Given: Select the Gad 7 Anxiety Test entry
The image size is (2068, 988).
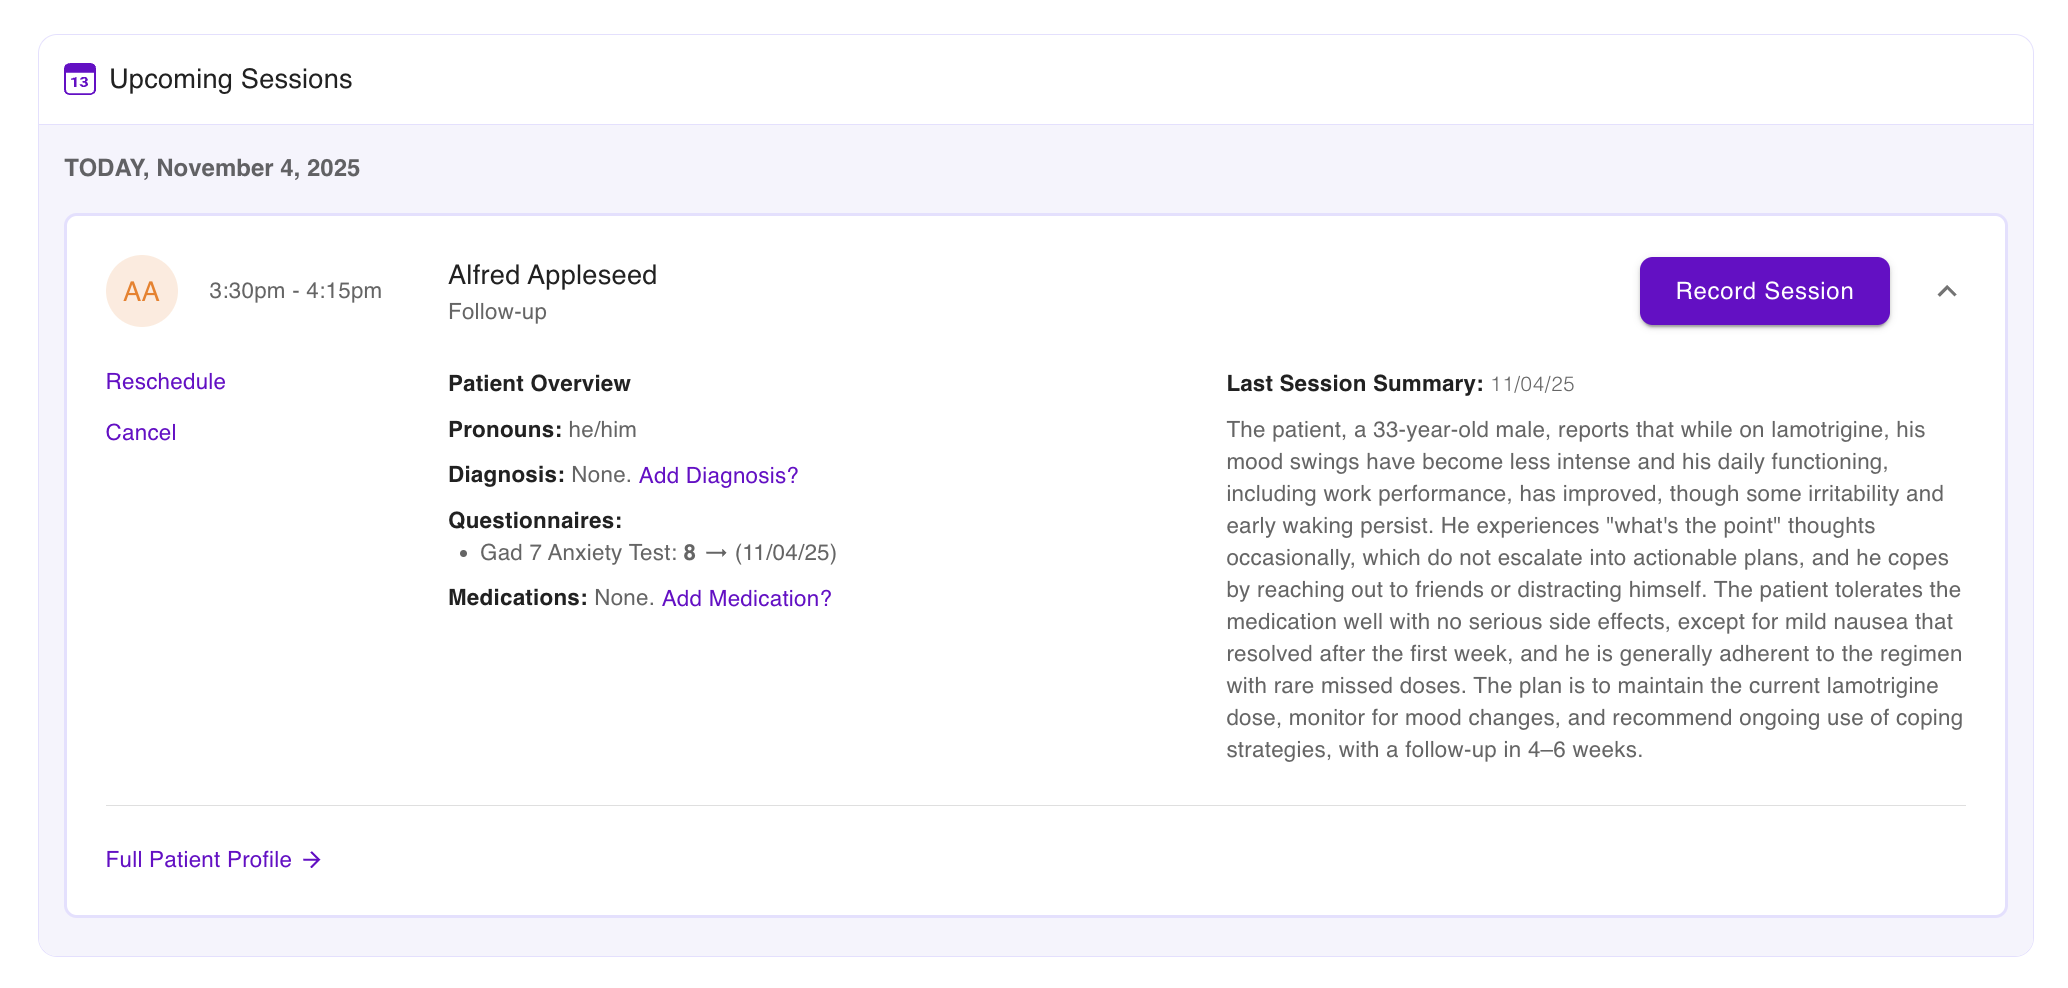Looking at the screenshot, I should coord(578,553).
